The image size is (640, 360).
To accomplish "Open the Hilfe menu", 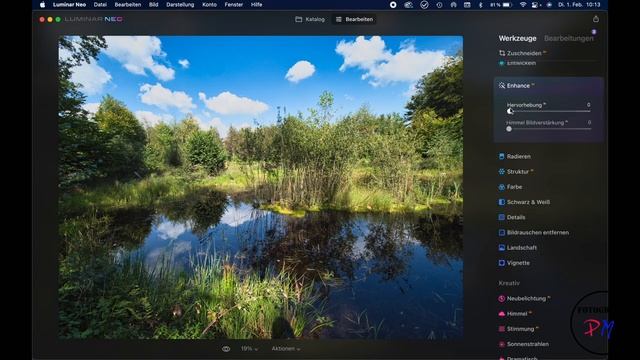I will (x=256, y=5).
